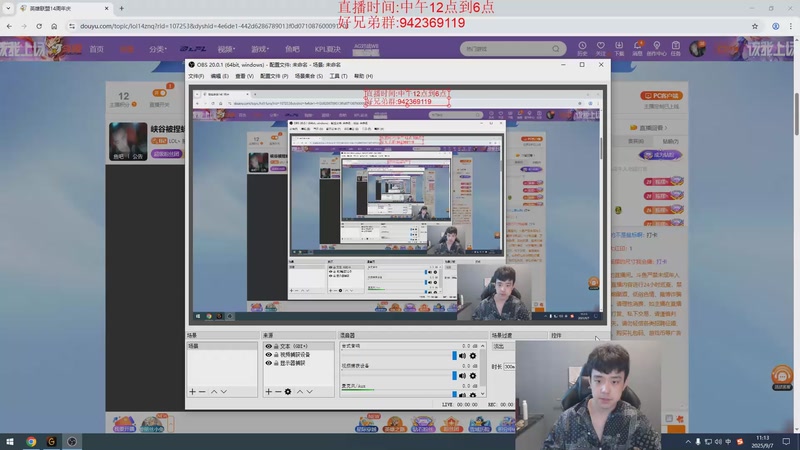Viewport: 800px width, 450px height.
Task: Toggle the lock on the 文本 (GDI+) source
Action: (276, 346)
